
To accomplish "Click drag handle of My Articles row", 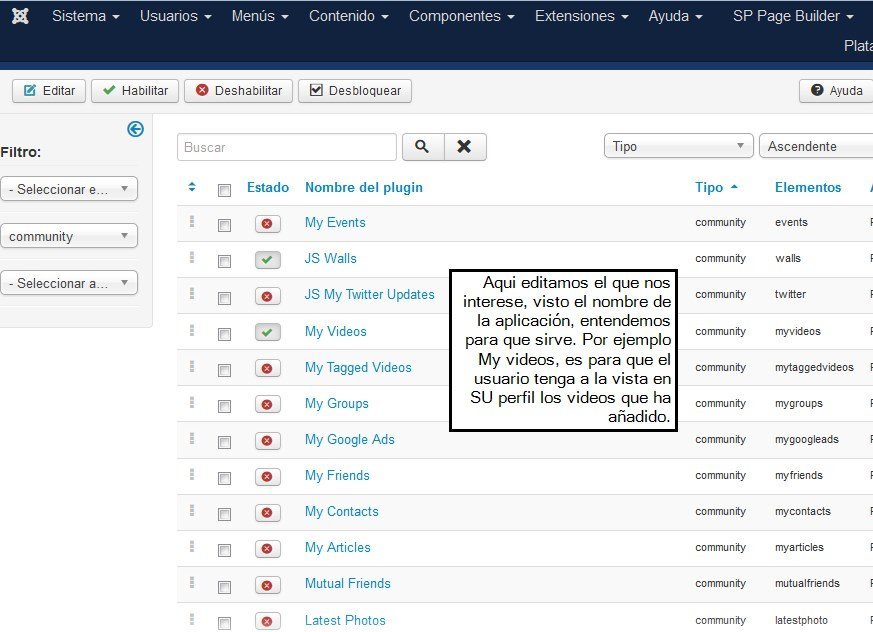I will pyautogui.click(x=192, y=546).
